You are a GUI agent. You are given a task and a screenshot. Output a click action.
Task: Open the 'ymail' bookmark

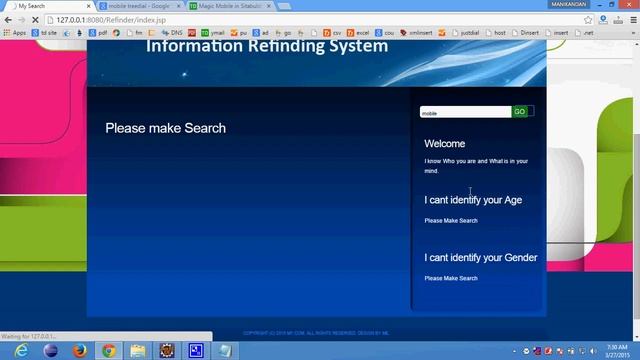click(x=213, y=33)
